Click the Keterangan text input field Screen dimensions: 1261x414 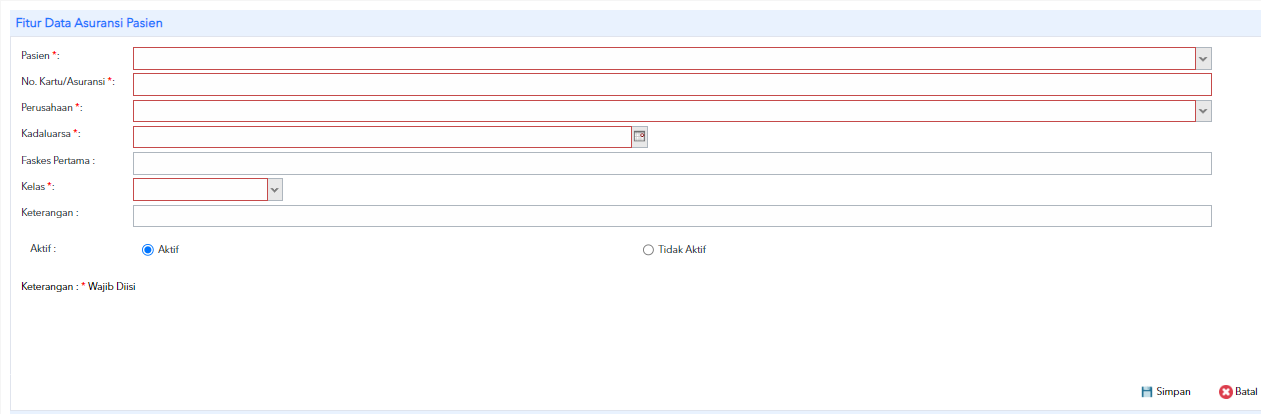tap(672, 216)
